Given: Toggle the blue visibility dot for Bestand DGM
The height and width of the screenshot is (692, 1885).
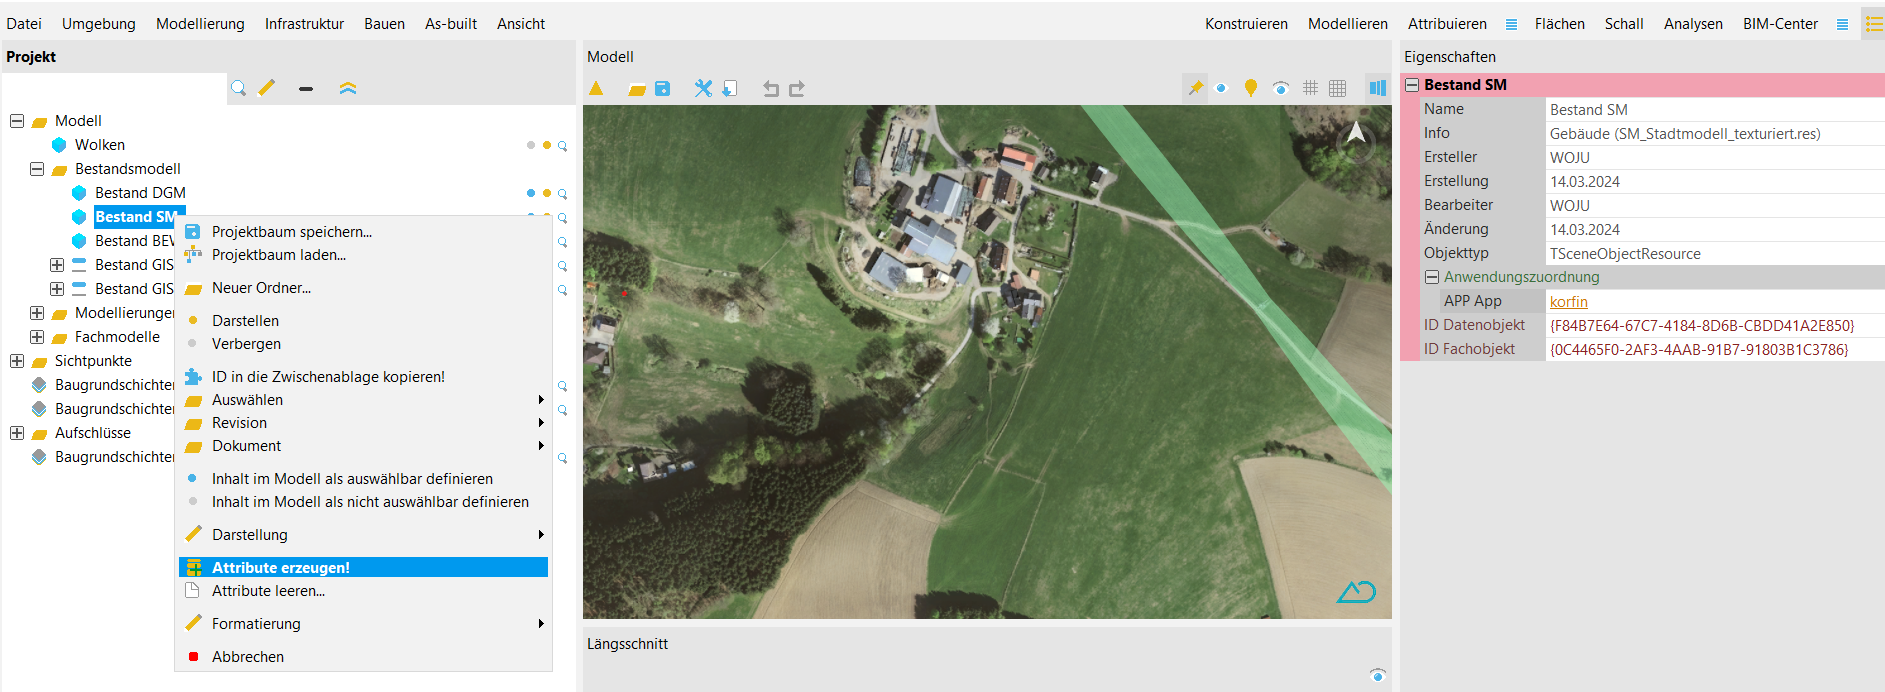Looking at the screenshot, I should point(531,193).
